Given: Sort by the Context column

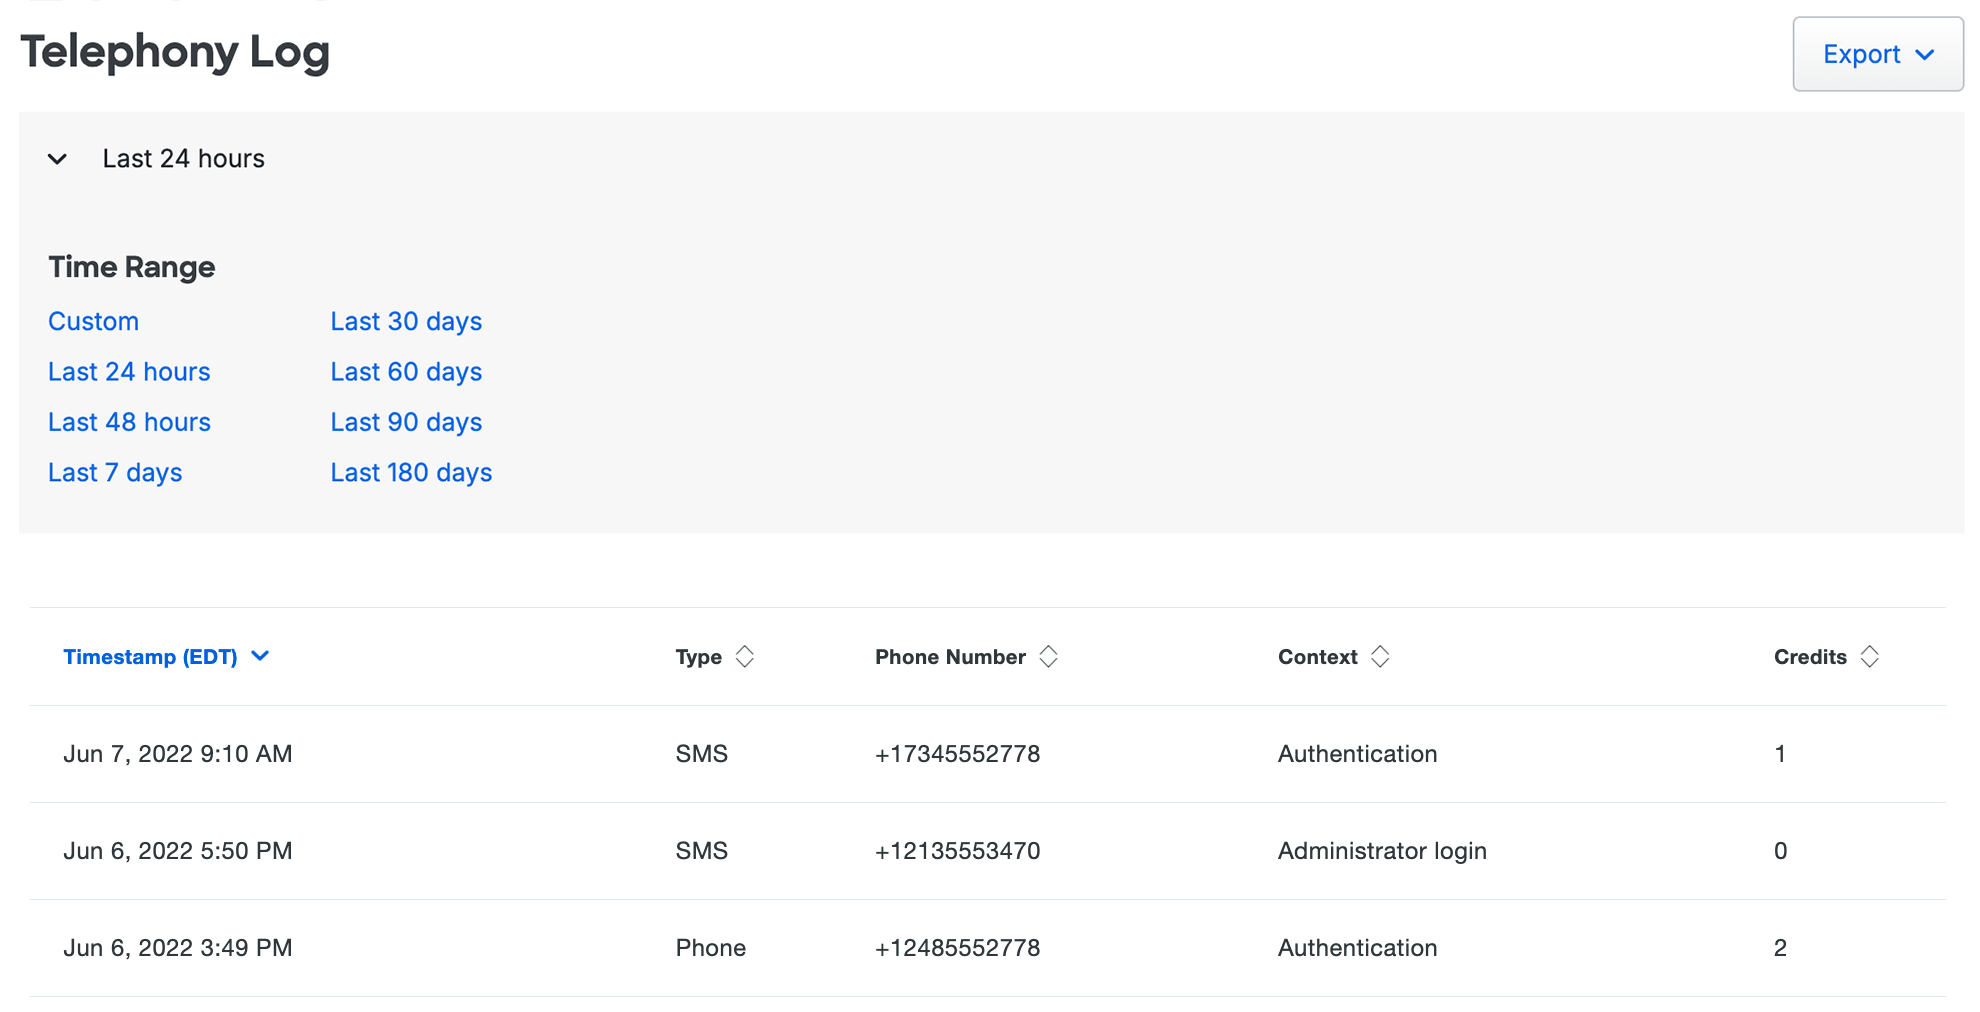Looking at the screenshot, I should [1381, 657].
